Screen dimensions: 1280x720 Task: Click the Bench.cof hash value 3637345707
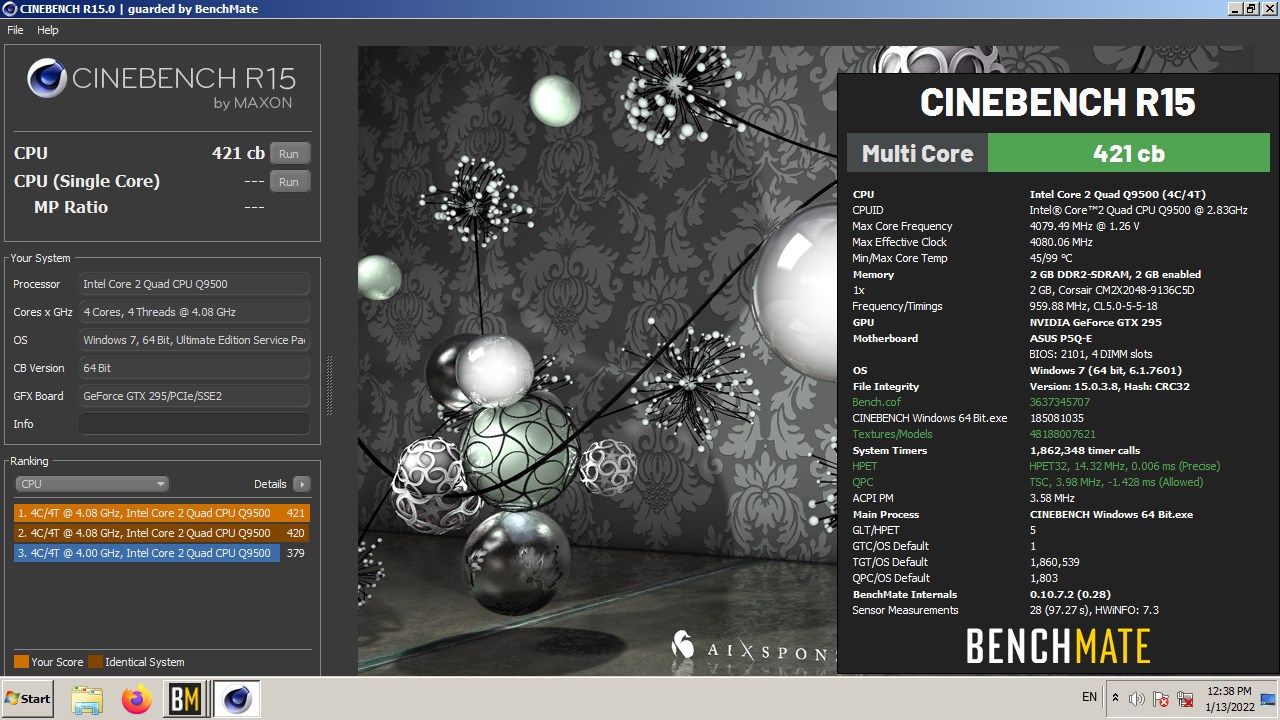(1060, 402)
